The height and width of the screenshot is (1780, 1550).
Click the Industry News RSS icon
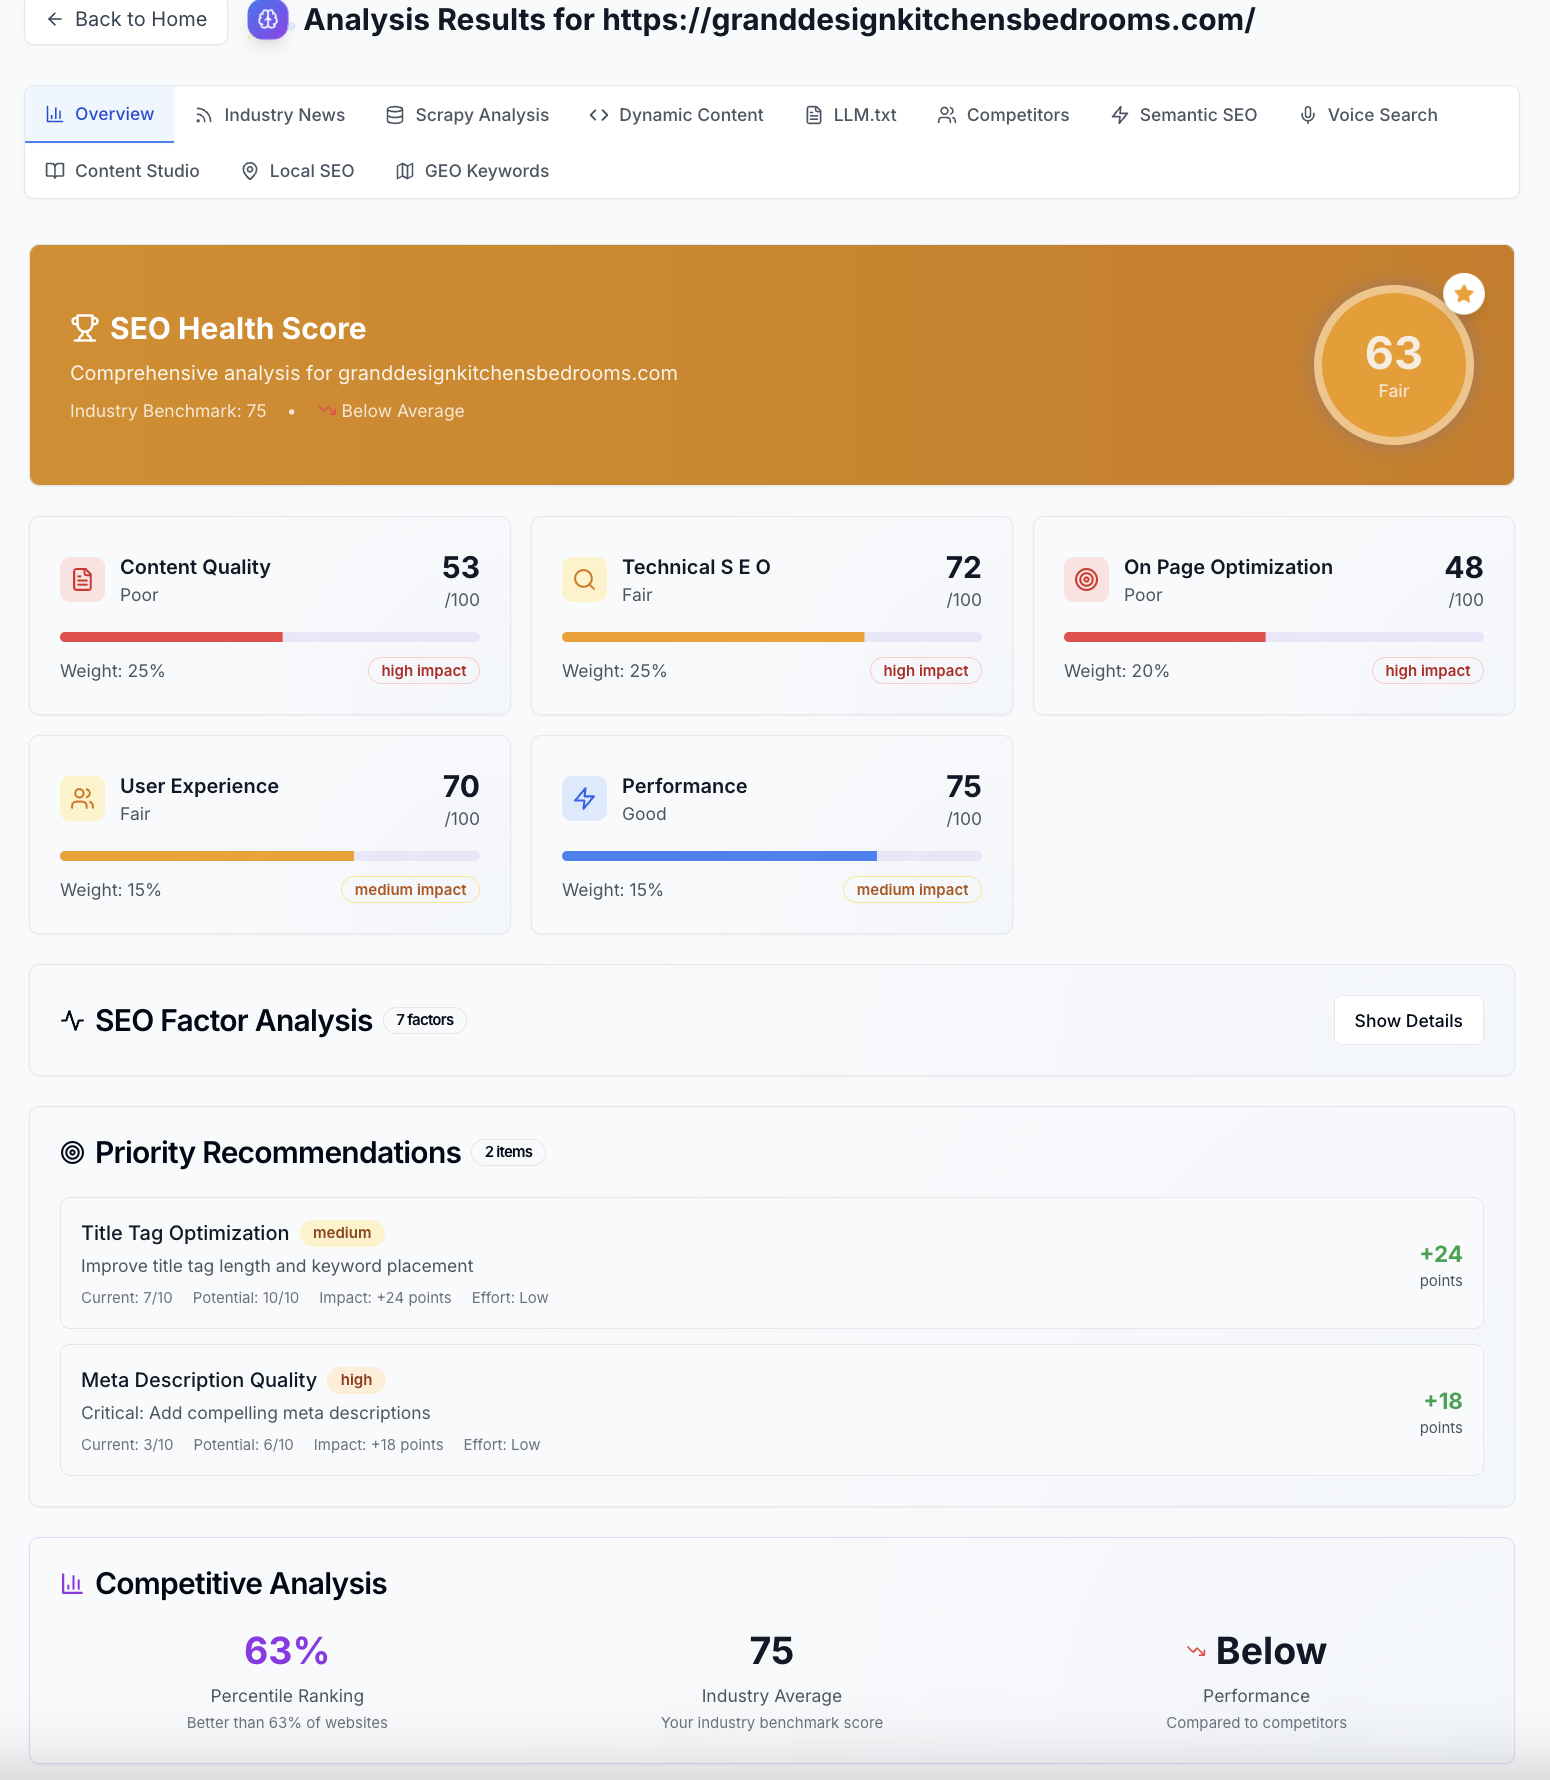[x=204, y=115]
